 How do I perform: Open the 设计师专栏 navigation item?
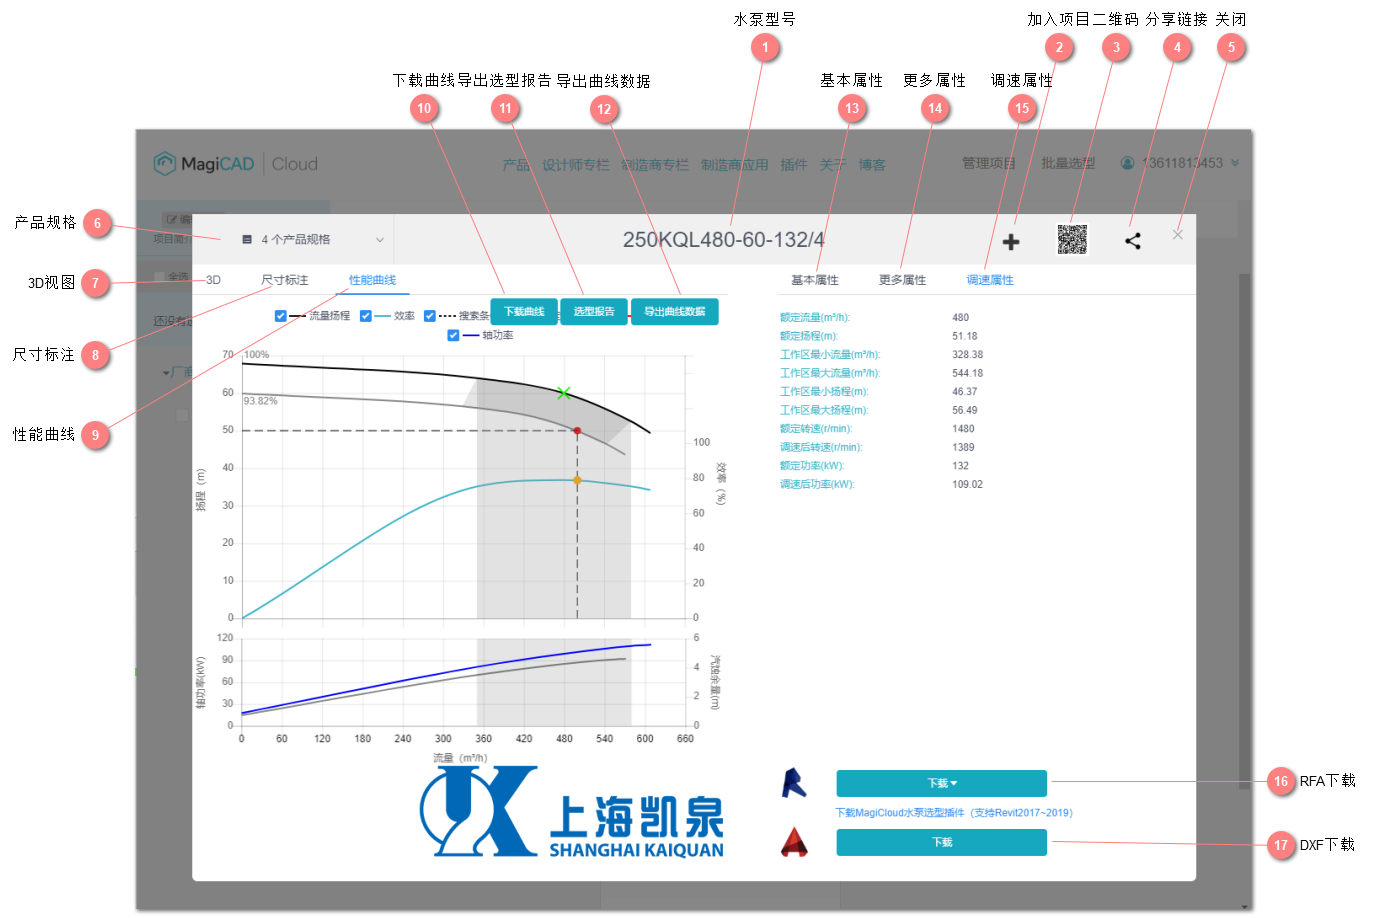576,165
